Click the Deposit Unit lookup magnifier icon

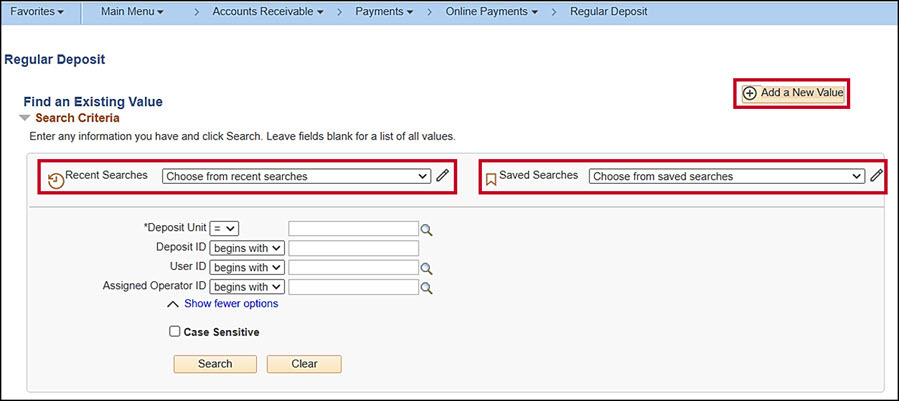point(426,230)
